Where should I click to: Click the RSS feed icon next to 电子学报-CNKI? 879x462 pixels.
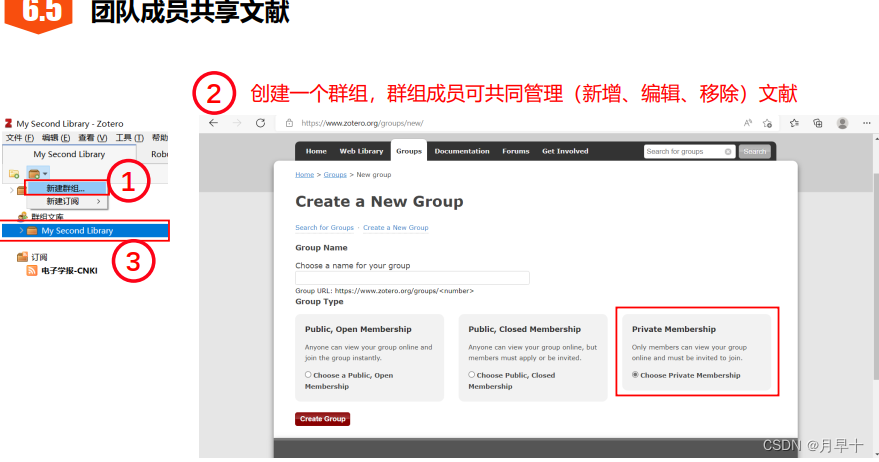pos(32,271)
